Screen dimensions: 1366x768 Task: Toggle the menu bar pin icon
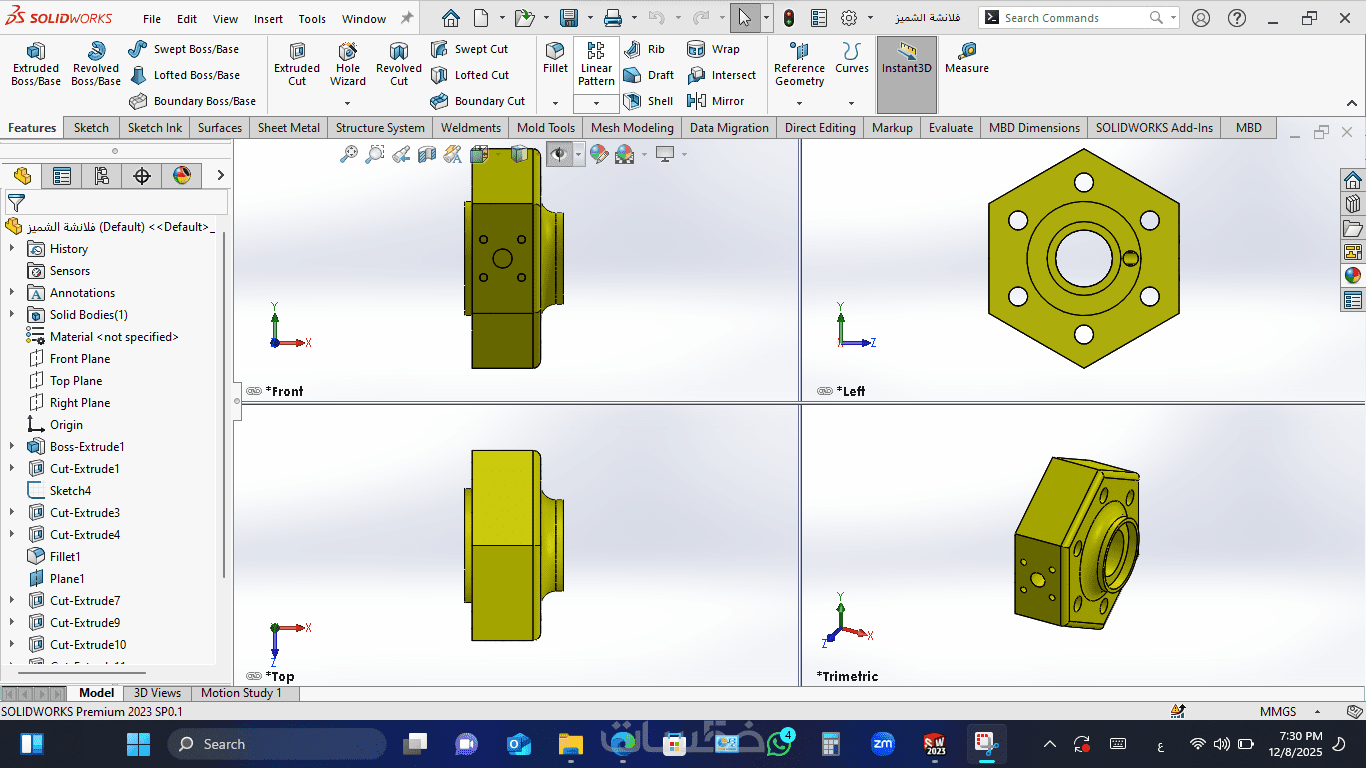point(406,18)
